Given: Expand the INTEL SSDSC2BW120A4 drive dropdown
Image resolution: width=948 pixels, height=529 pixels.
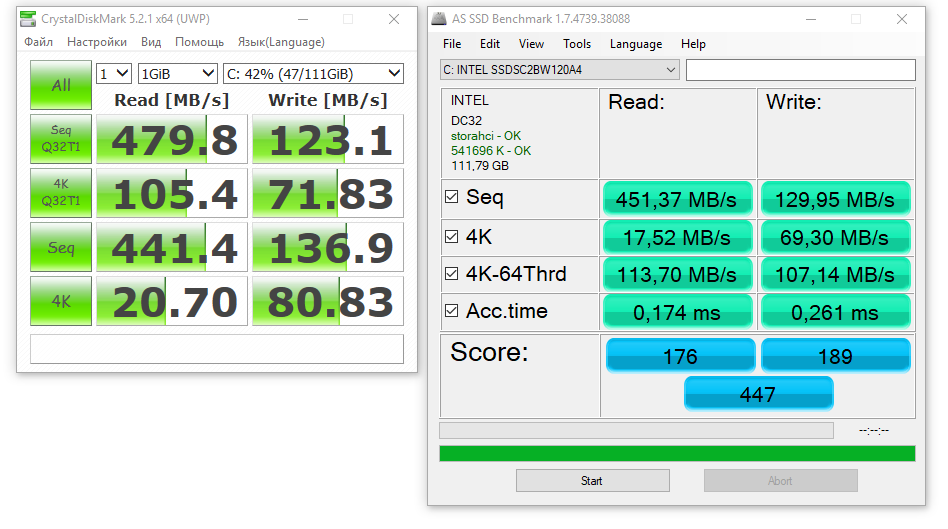Looking at the screenshot, I should click(560, 70).
